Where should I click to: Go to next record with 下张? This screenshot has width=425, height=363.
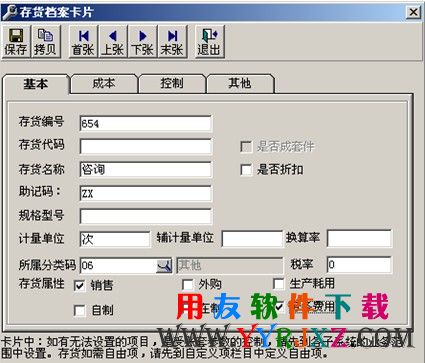[142, 42]
